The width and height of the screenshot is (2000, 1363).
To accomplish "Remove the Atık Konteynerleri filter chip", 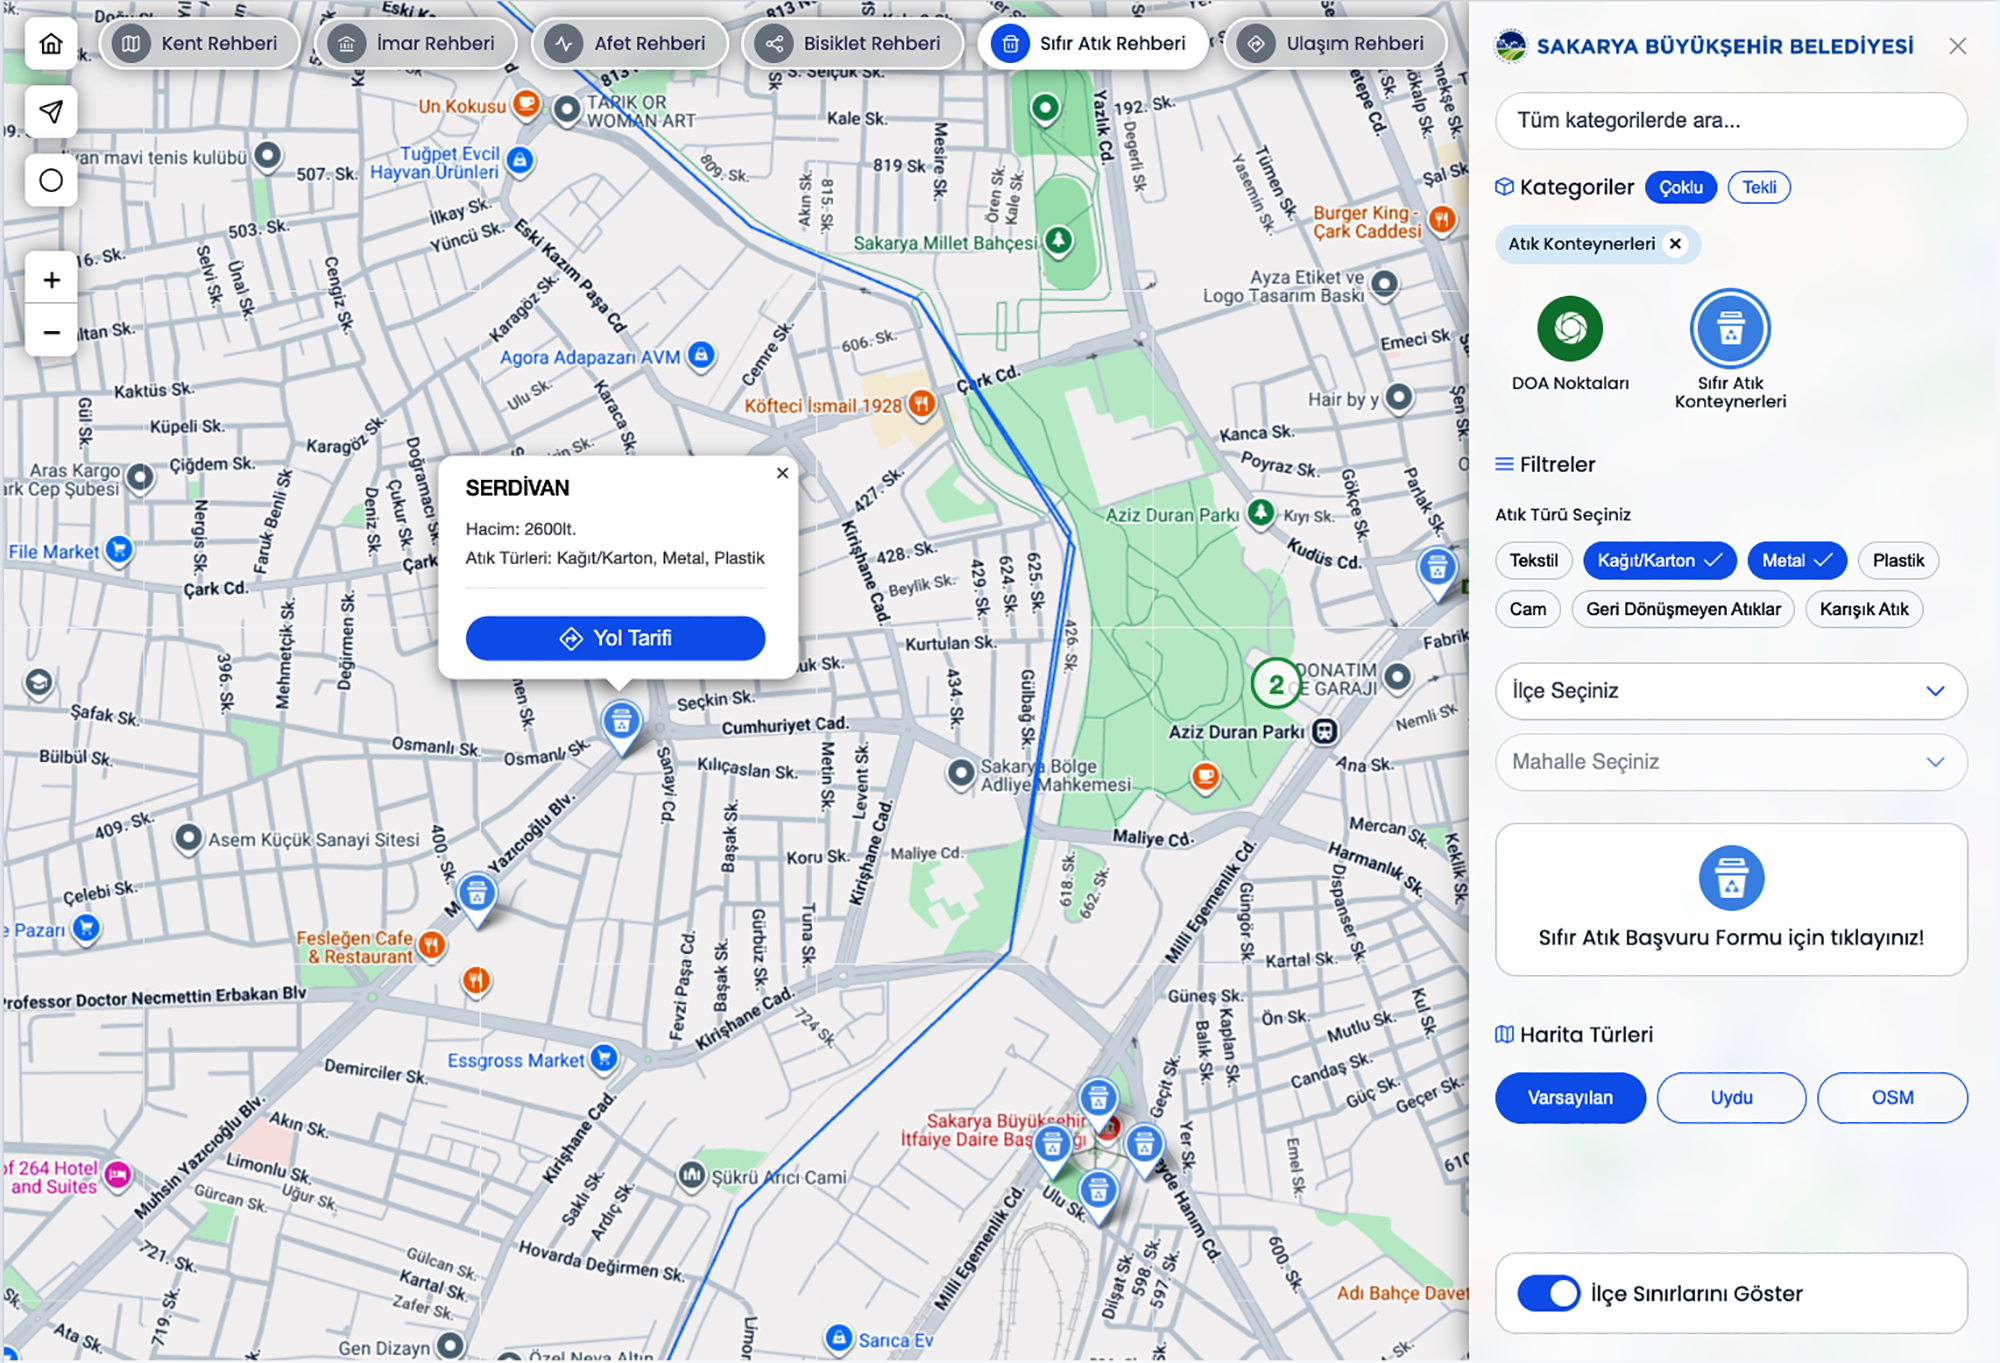I will [1675, 244].
